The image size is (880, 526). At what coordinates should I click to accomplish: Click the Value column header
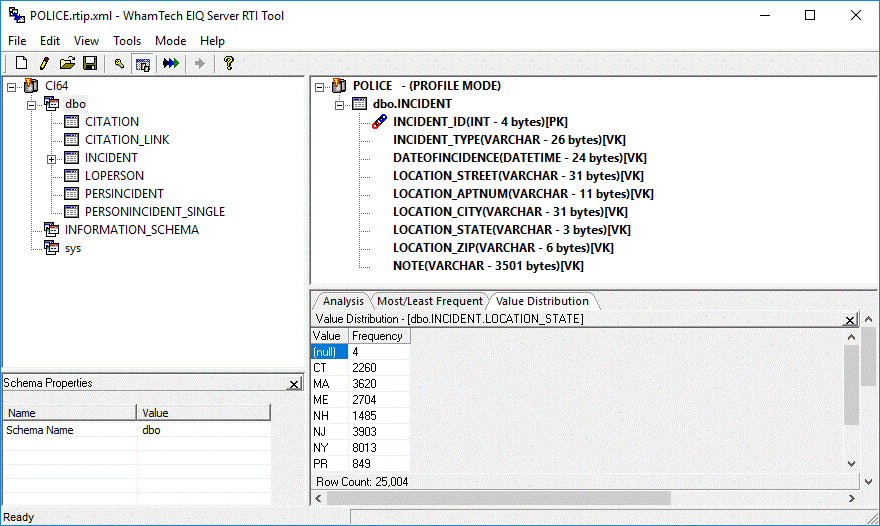click(x=329, y=336)
